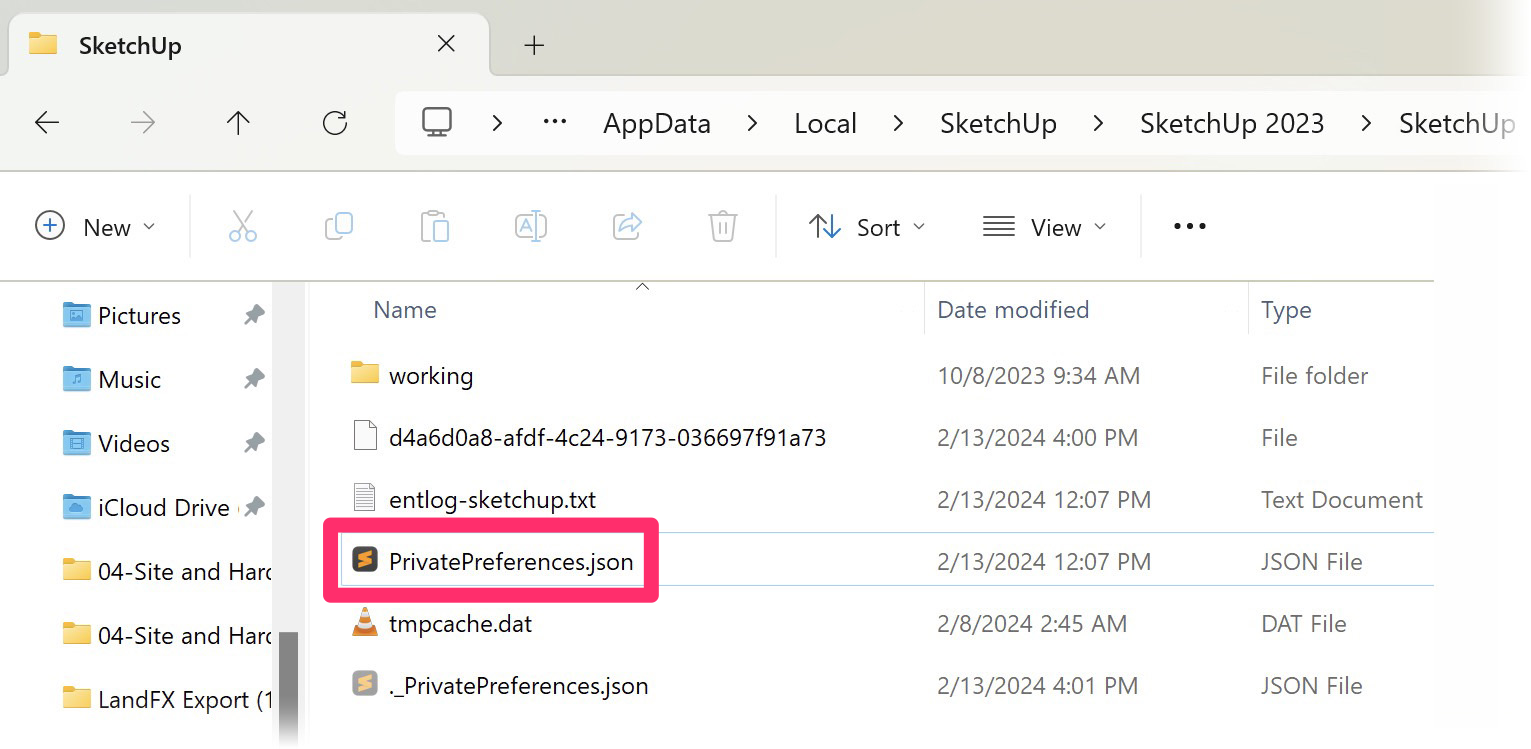Click the ._PrivatePreferences.json gray icon

(x=365, y=684)
